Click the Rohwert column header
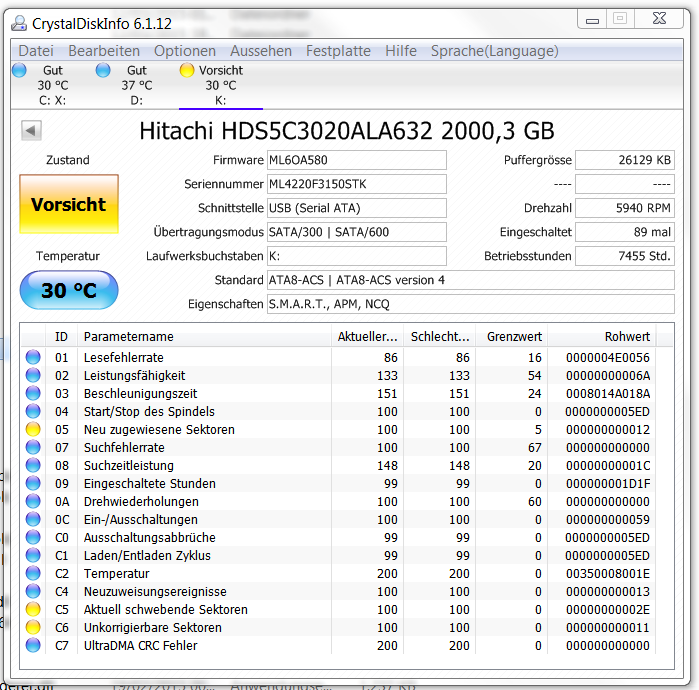 (602, 337)
